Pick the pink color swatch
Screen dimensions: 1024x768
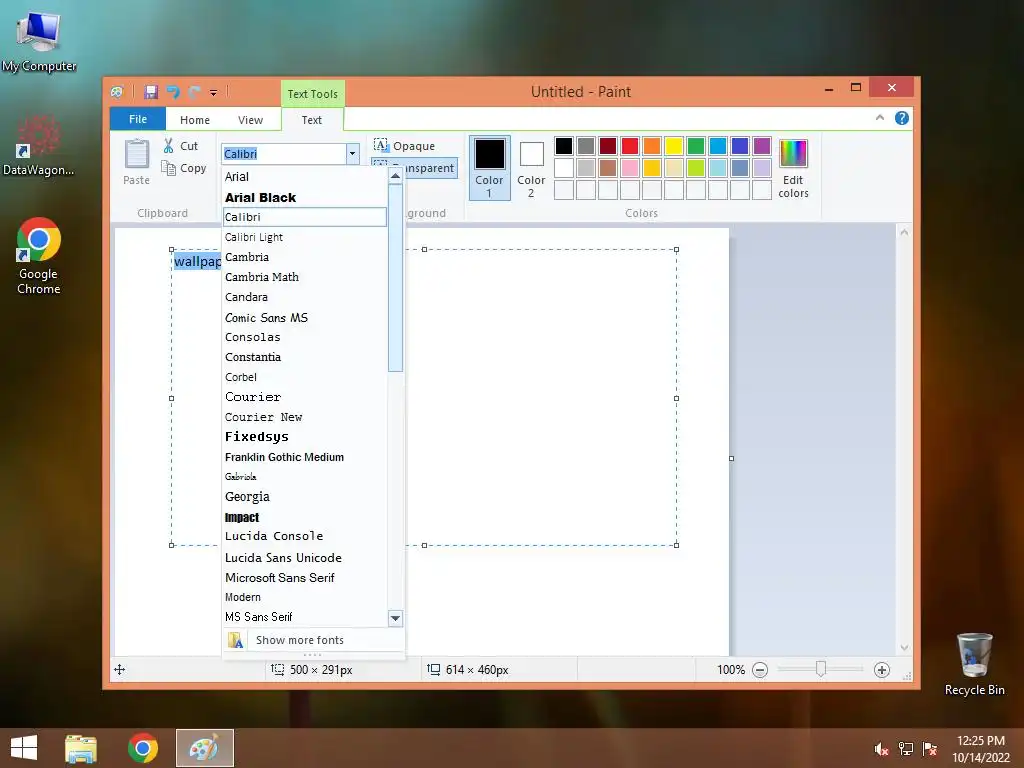[630, 168]
